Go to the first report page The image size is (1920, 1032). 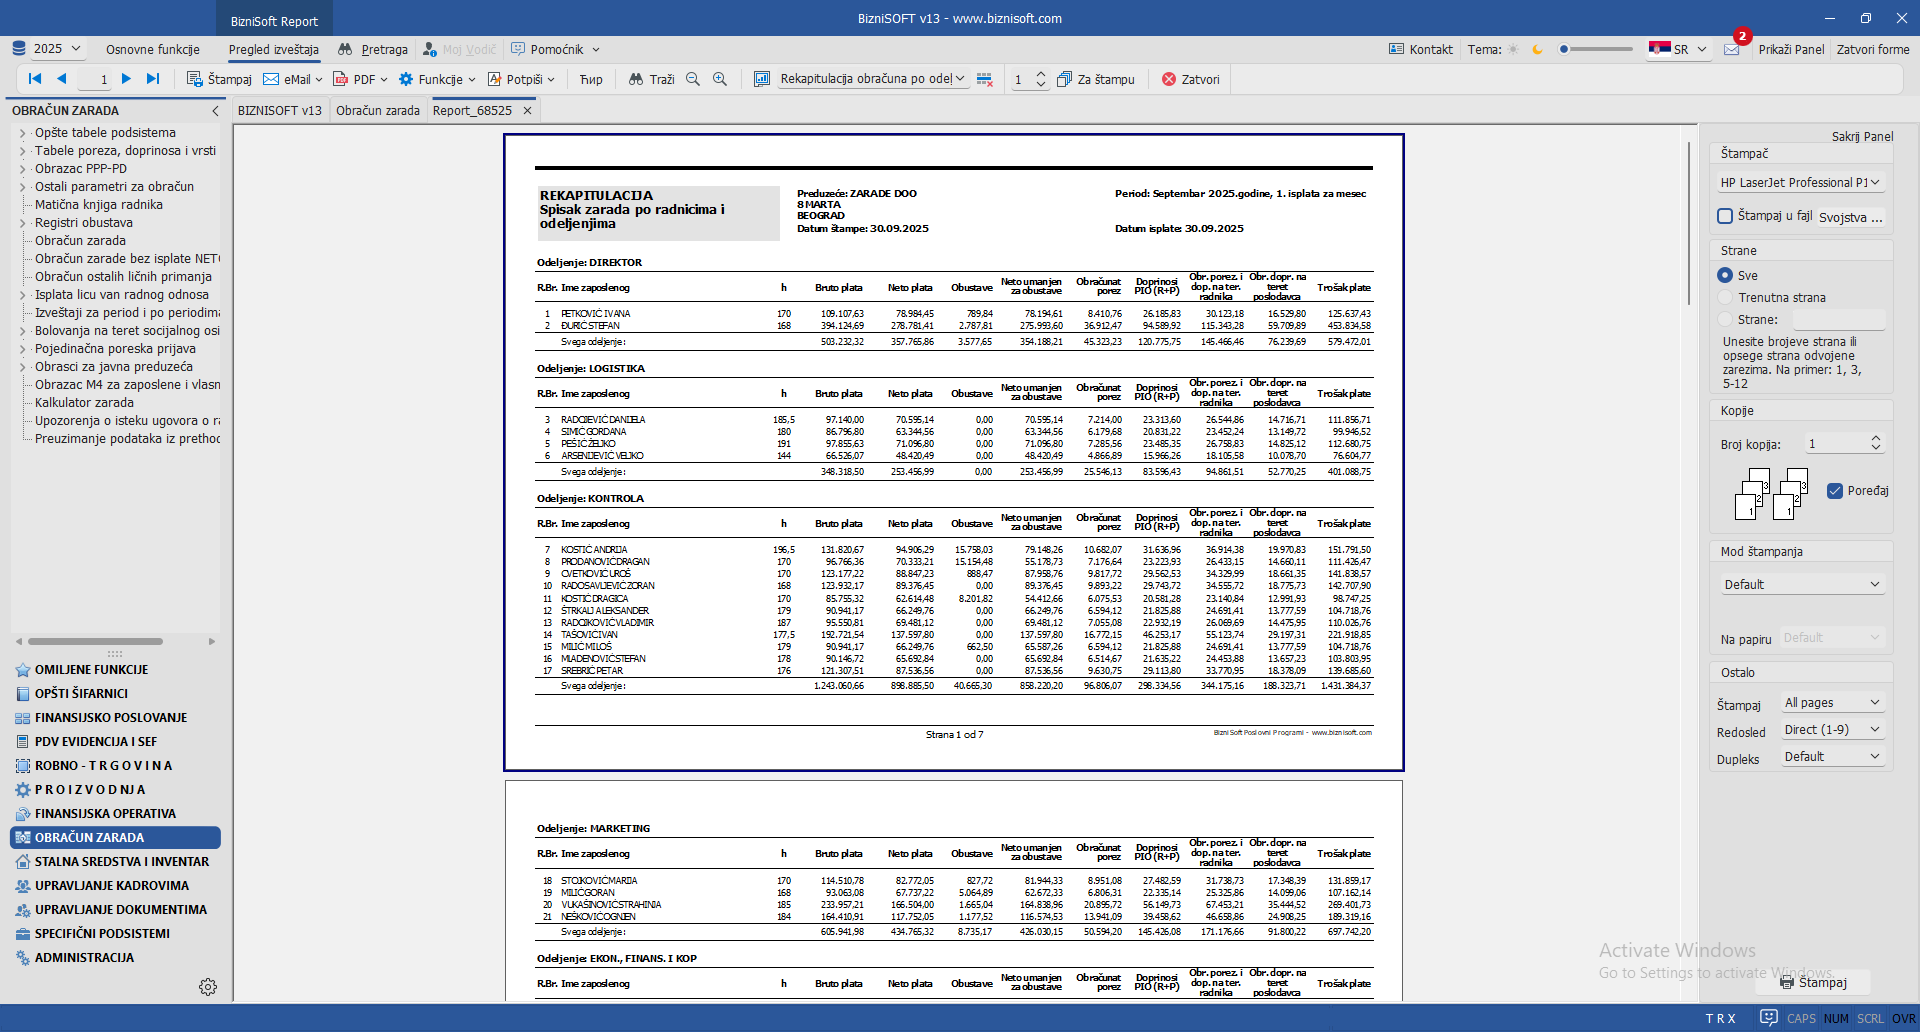tap(35, 79)
